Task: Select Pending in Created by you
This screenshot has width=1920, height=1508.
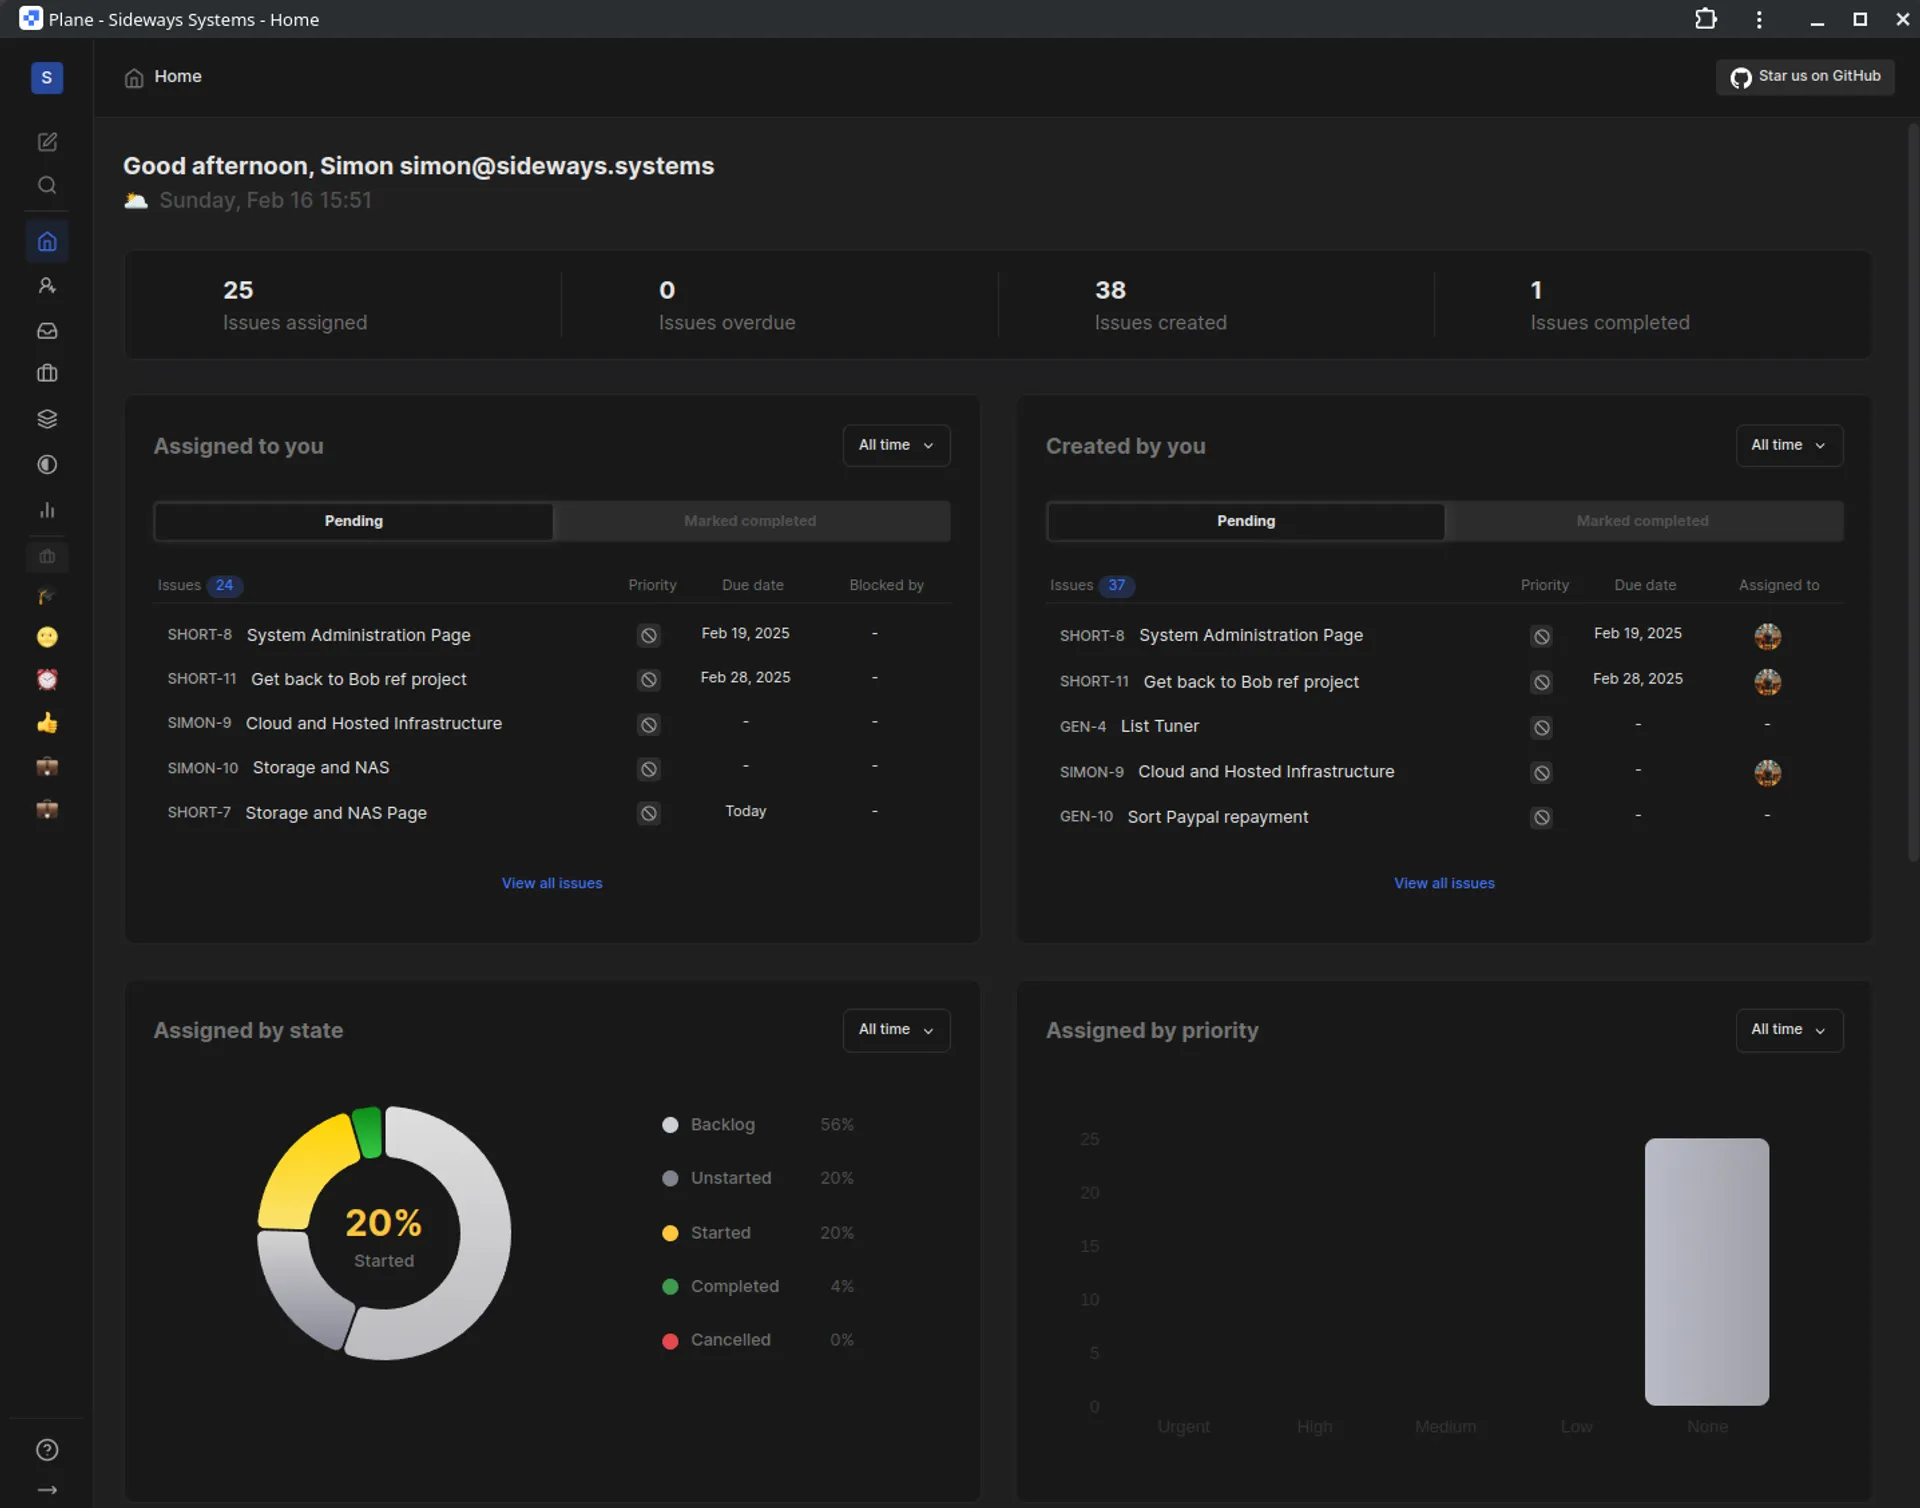Action: point(1245,521)
